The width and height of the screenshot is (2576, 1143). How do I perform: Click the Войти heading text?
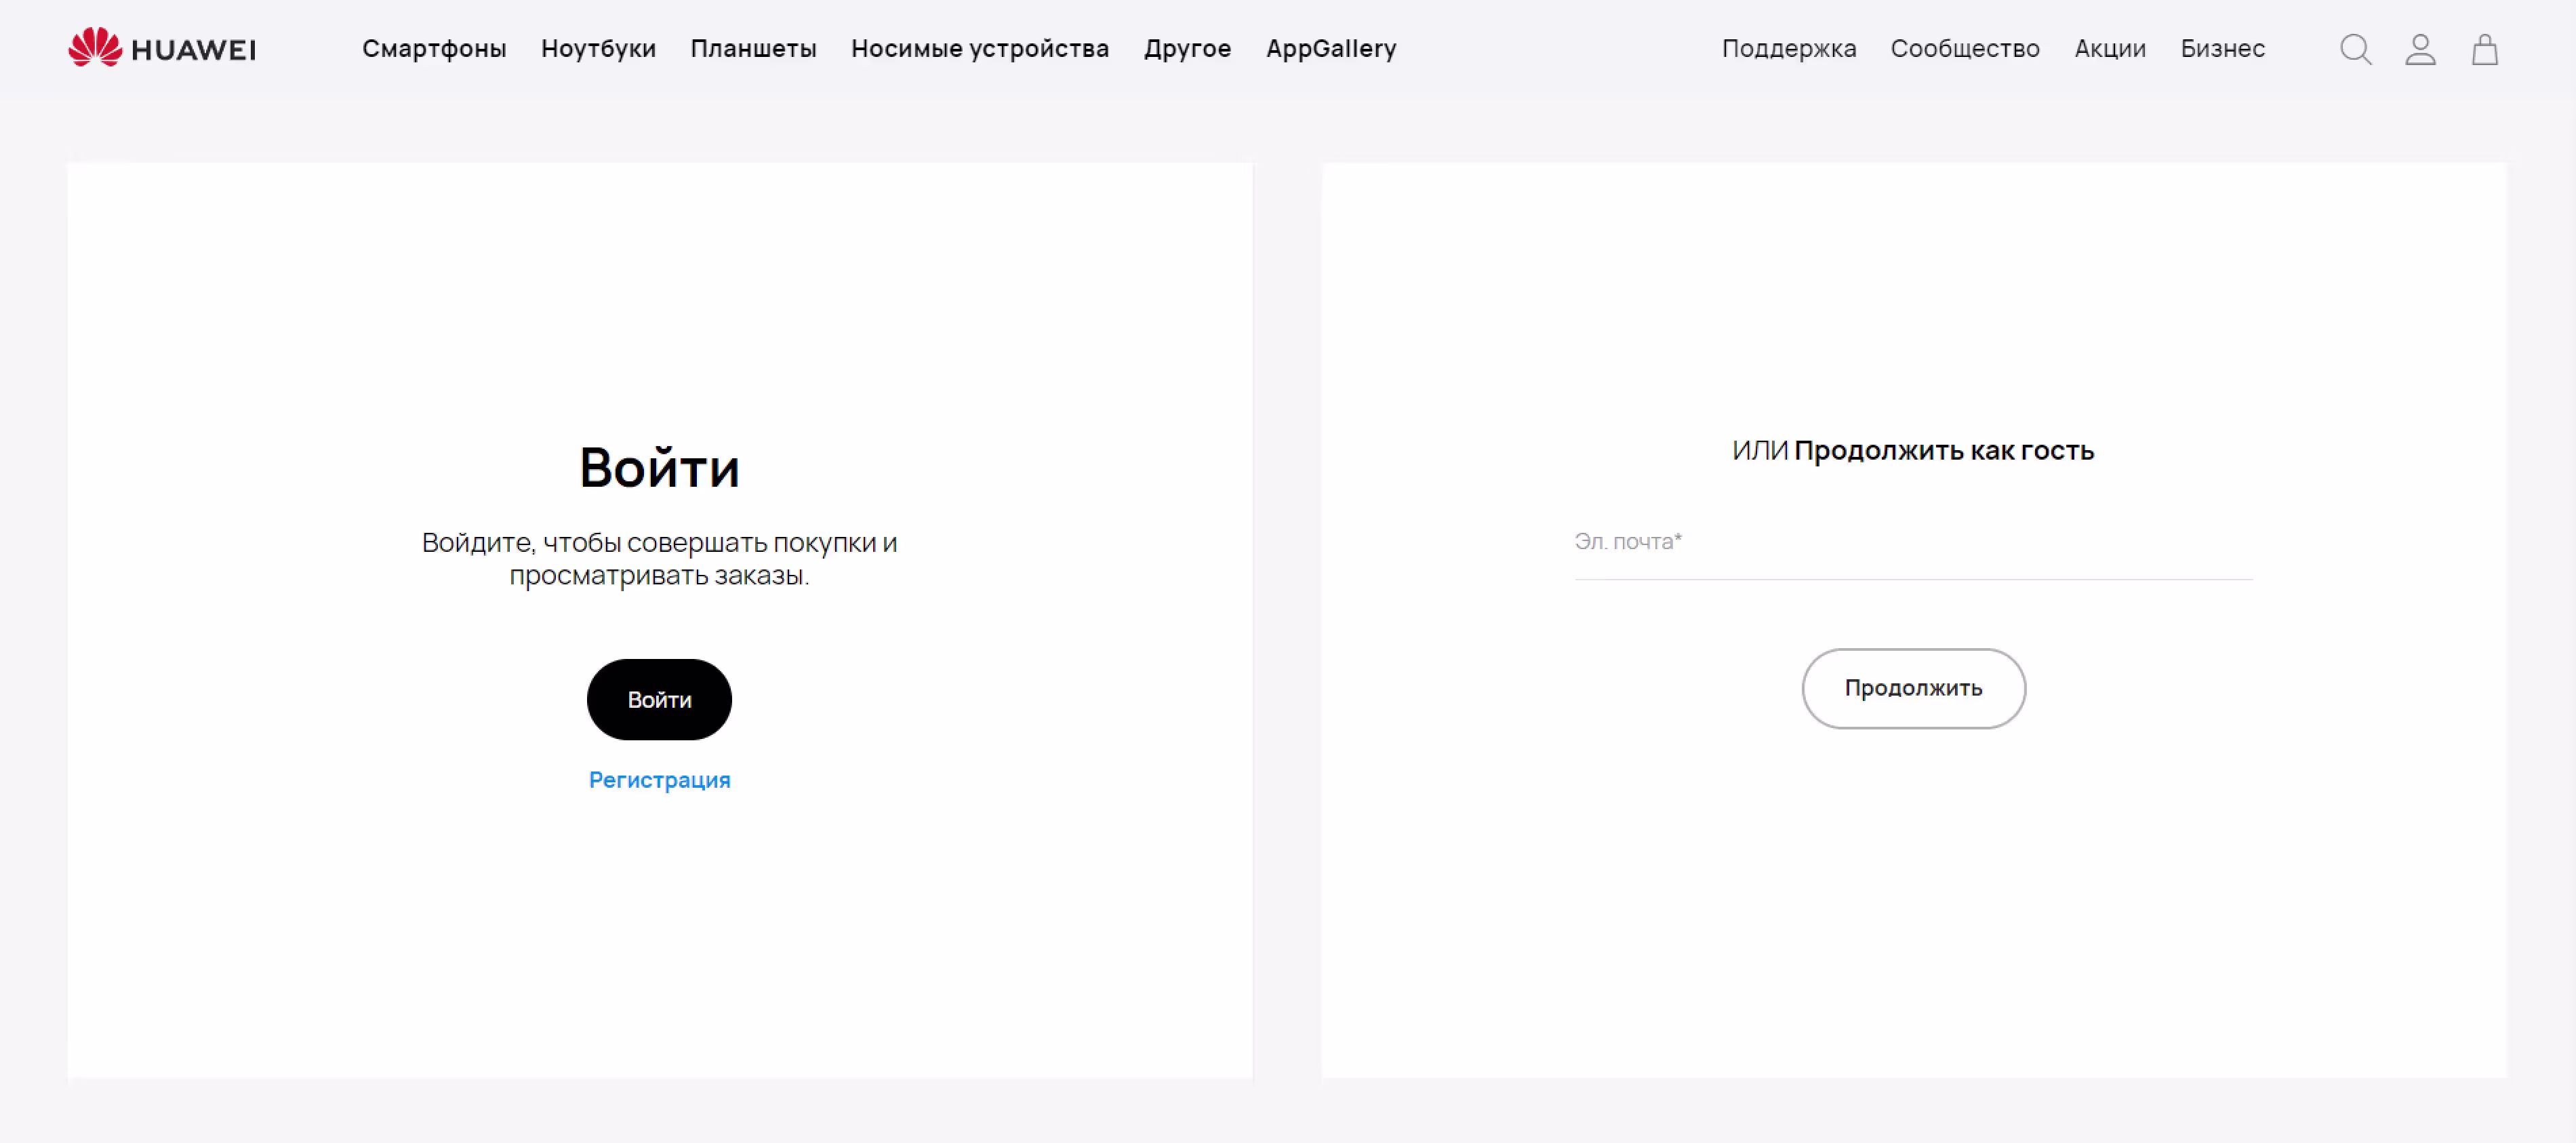coord(659,468)
